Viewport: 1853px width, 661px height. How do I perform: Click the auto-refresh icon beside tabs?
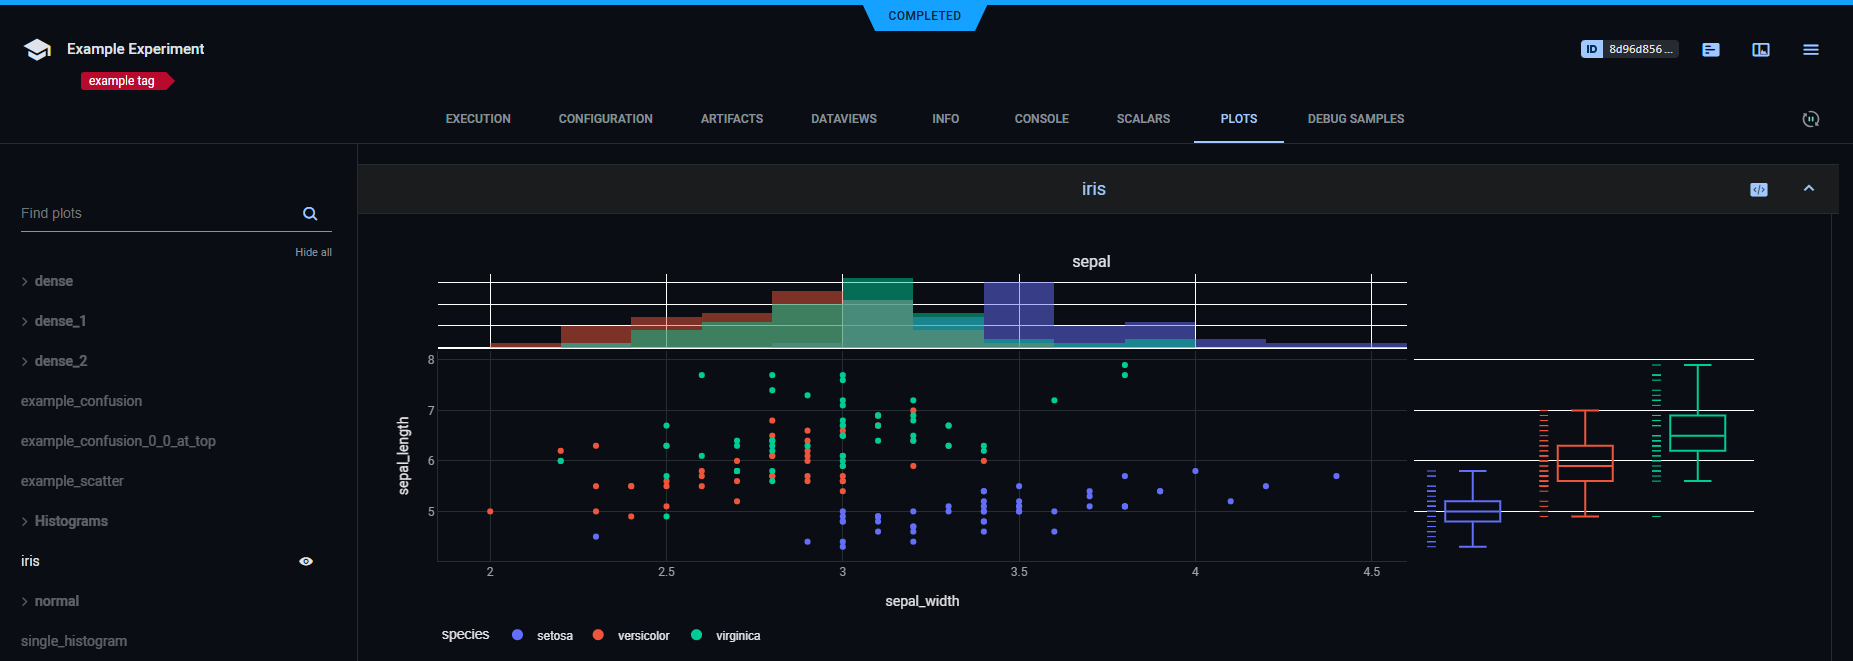(x=1810, y=119)
